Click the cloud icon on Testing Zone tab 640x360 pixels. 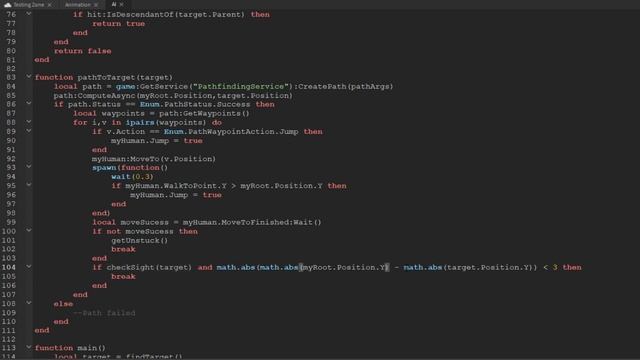coord(7,5)
